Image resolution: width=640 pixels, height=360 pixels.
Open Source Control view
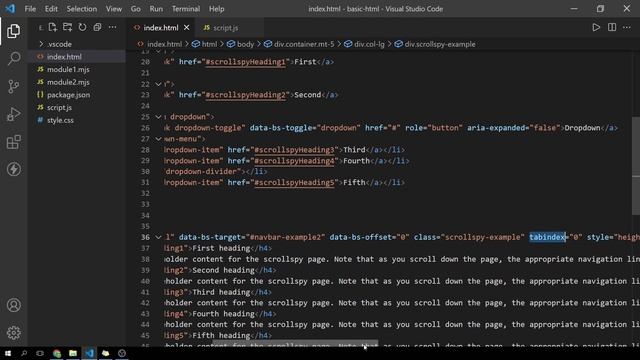click(13, 87)
